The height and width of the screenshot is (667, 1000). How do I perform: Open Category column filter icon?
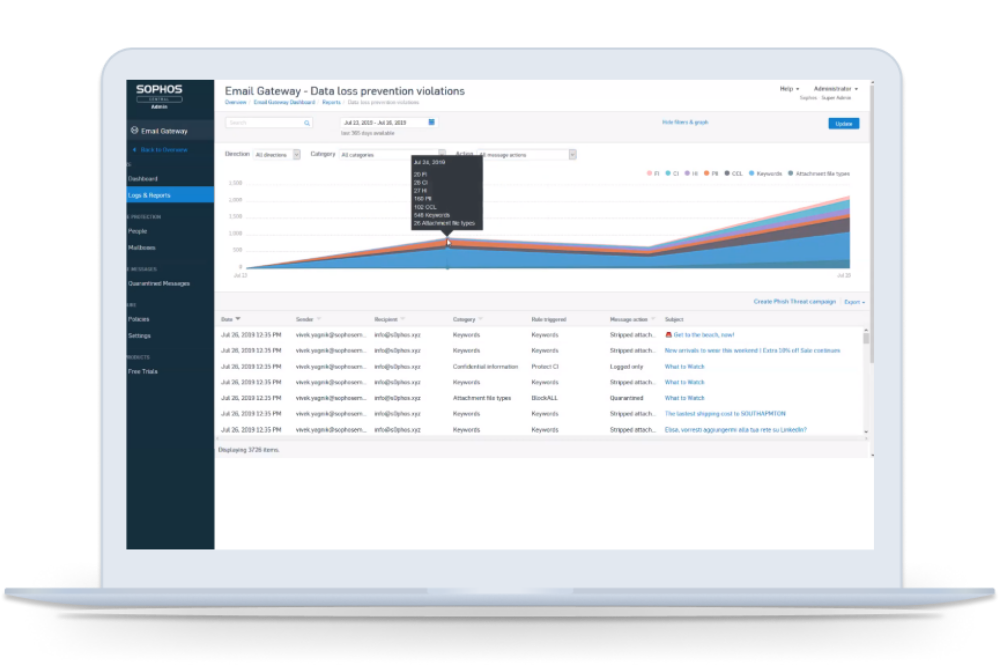click(x=480, y=319)
